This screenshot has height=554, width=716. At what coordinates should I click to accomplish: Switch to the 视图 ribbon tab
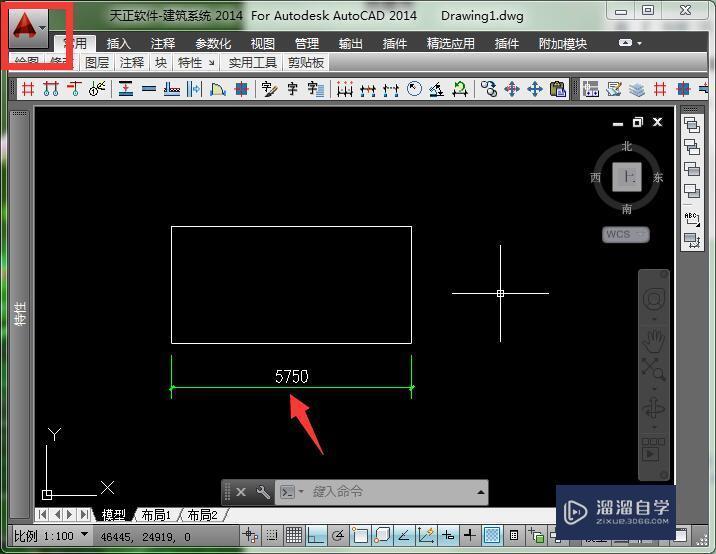pyautogui.click(x=263, y=43)
